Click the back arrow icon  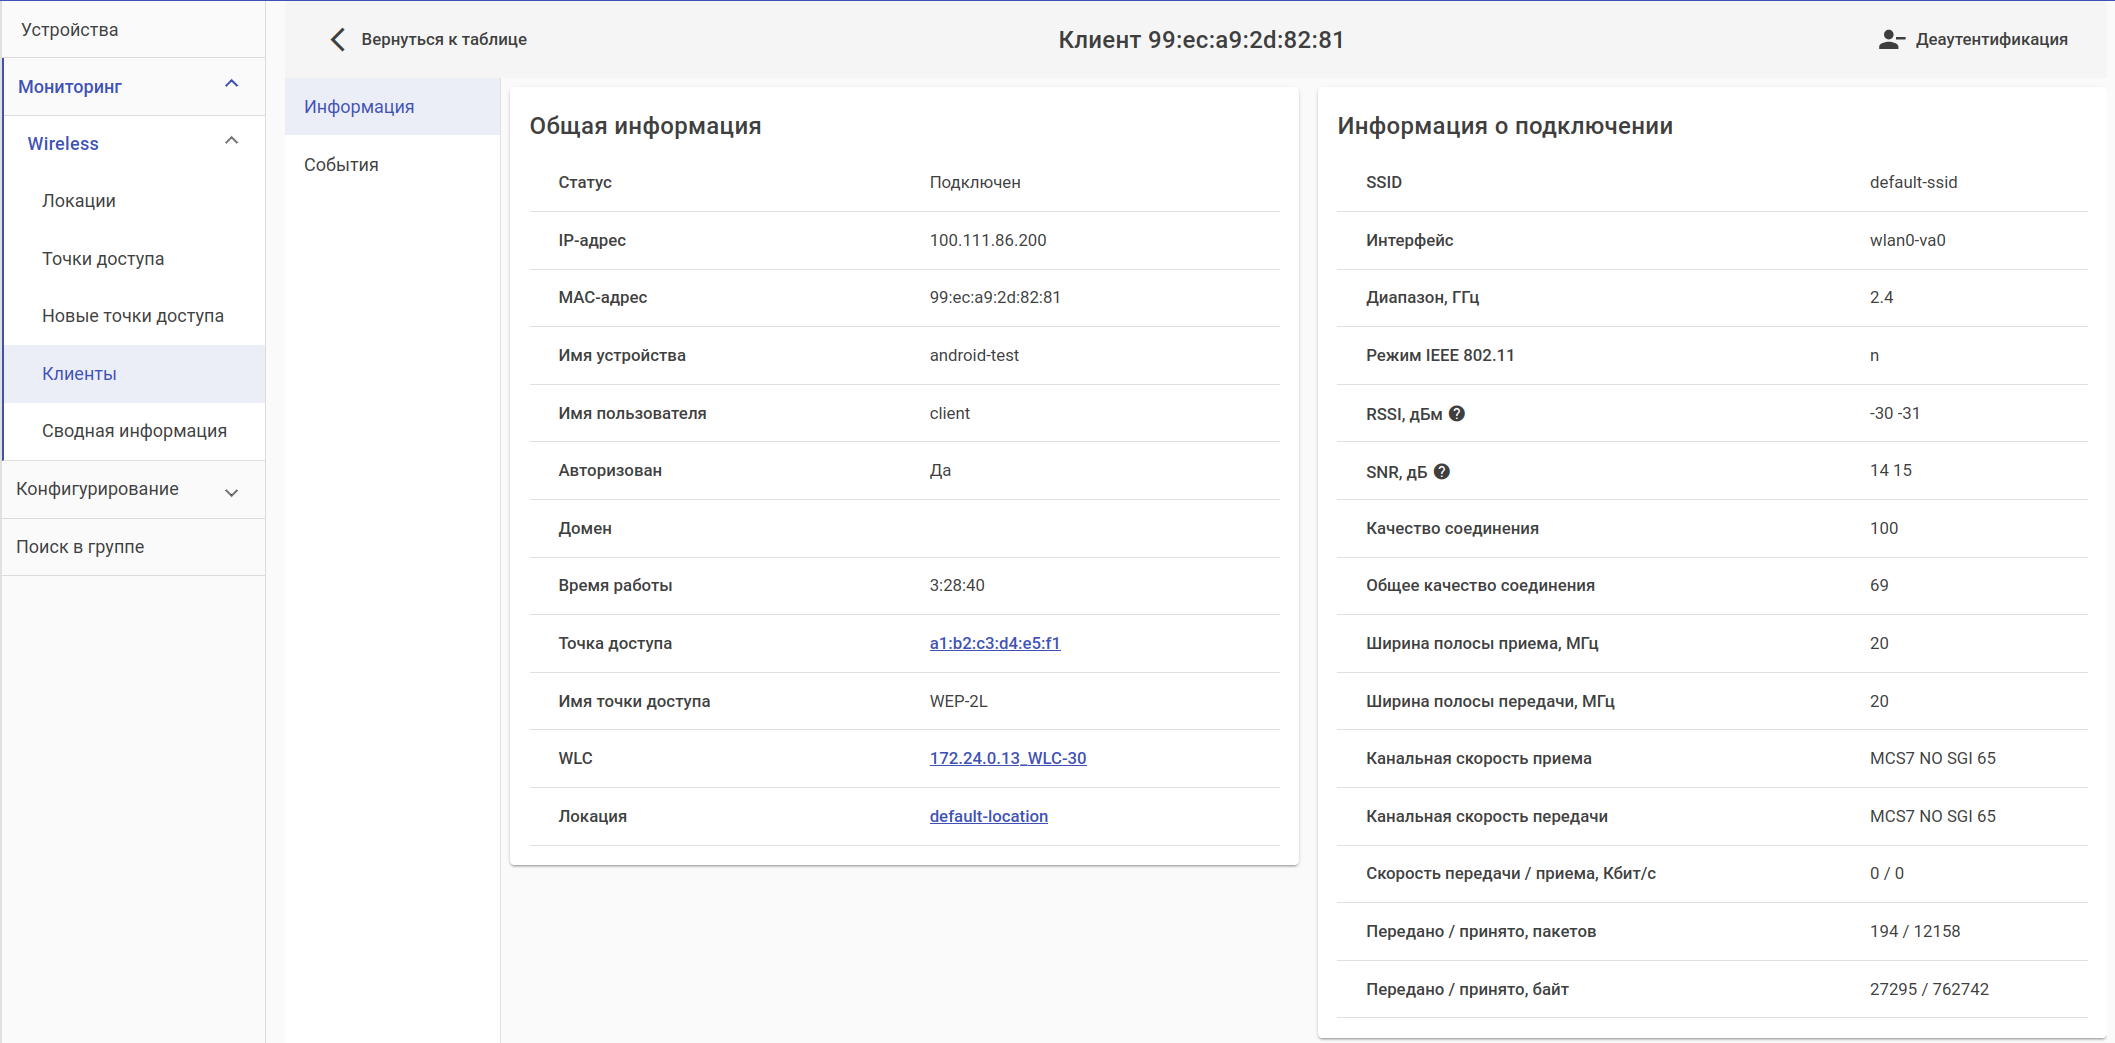(338, 40)
